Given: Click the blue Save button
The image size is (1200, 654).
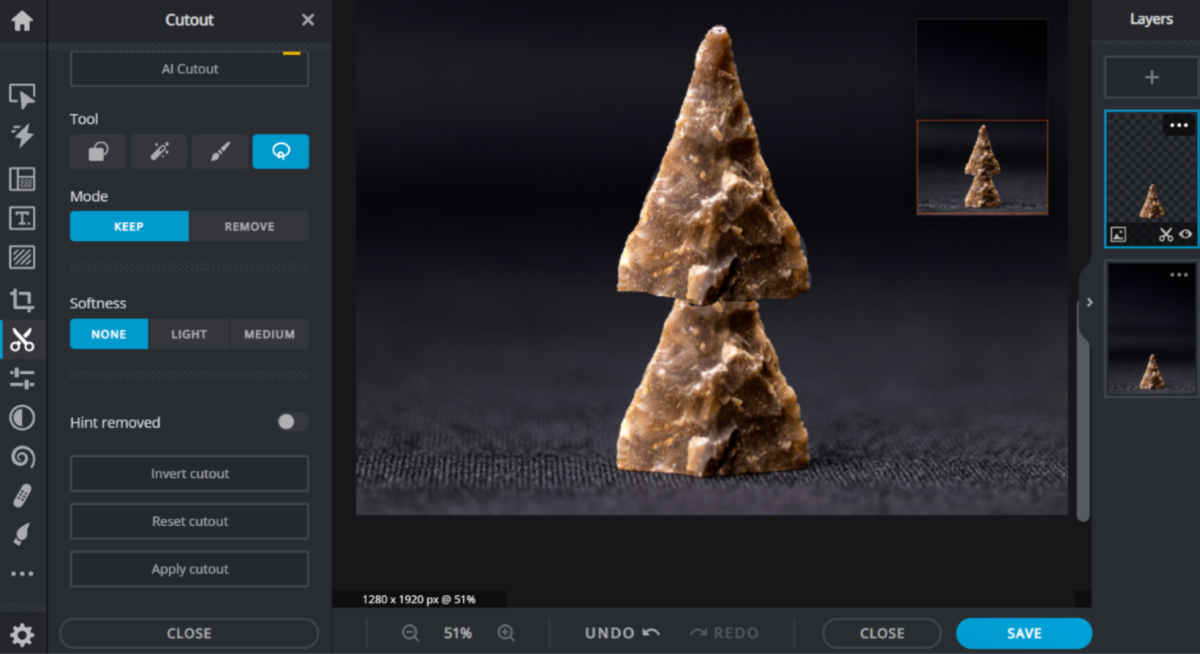Looking at the screenshot, I should point(1023,633).
